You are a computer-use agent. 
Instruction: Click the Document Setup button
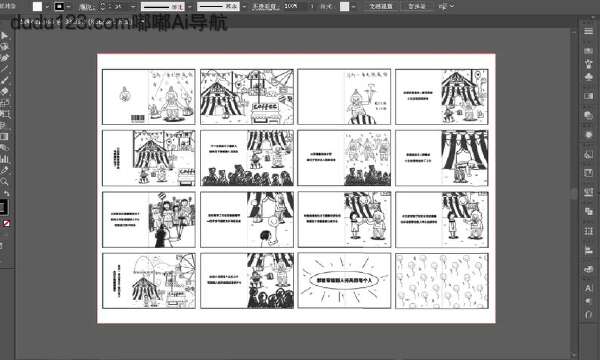point(381,7)
